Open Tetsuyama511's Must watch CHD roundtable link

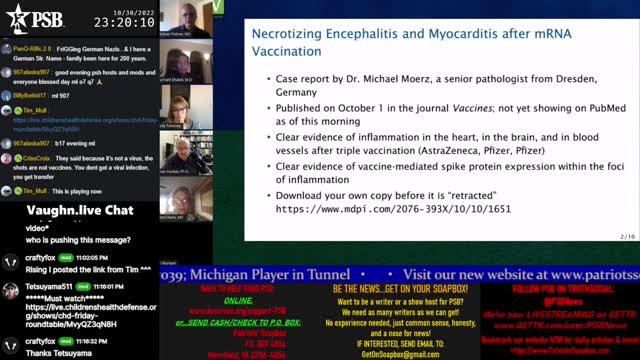pyautogui.click(x=91, y=316)
